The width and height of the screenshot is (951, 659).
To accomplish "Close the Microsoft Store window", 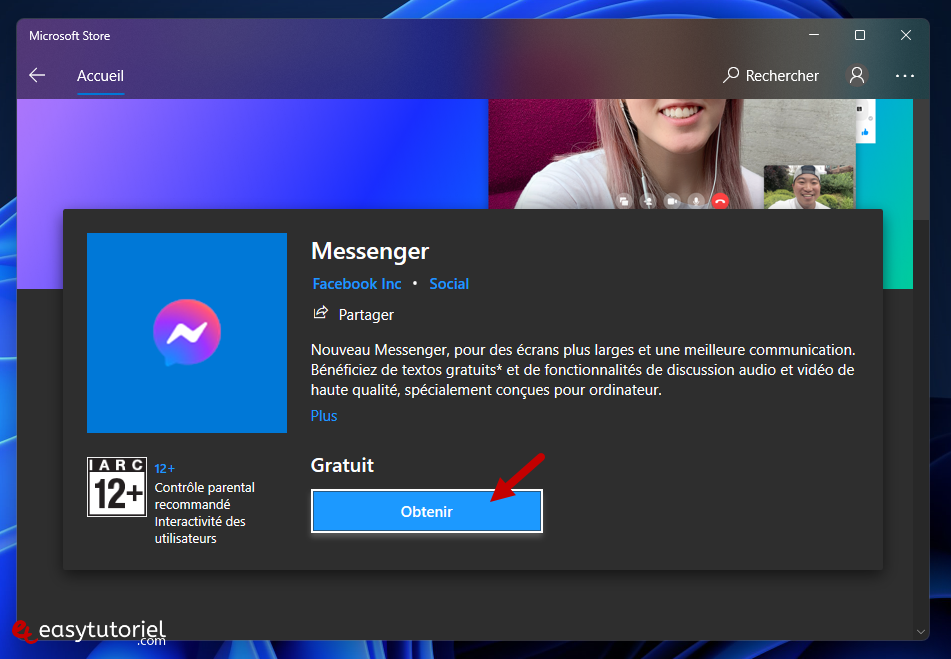I will [x=906, y=35].
